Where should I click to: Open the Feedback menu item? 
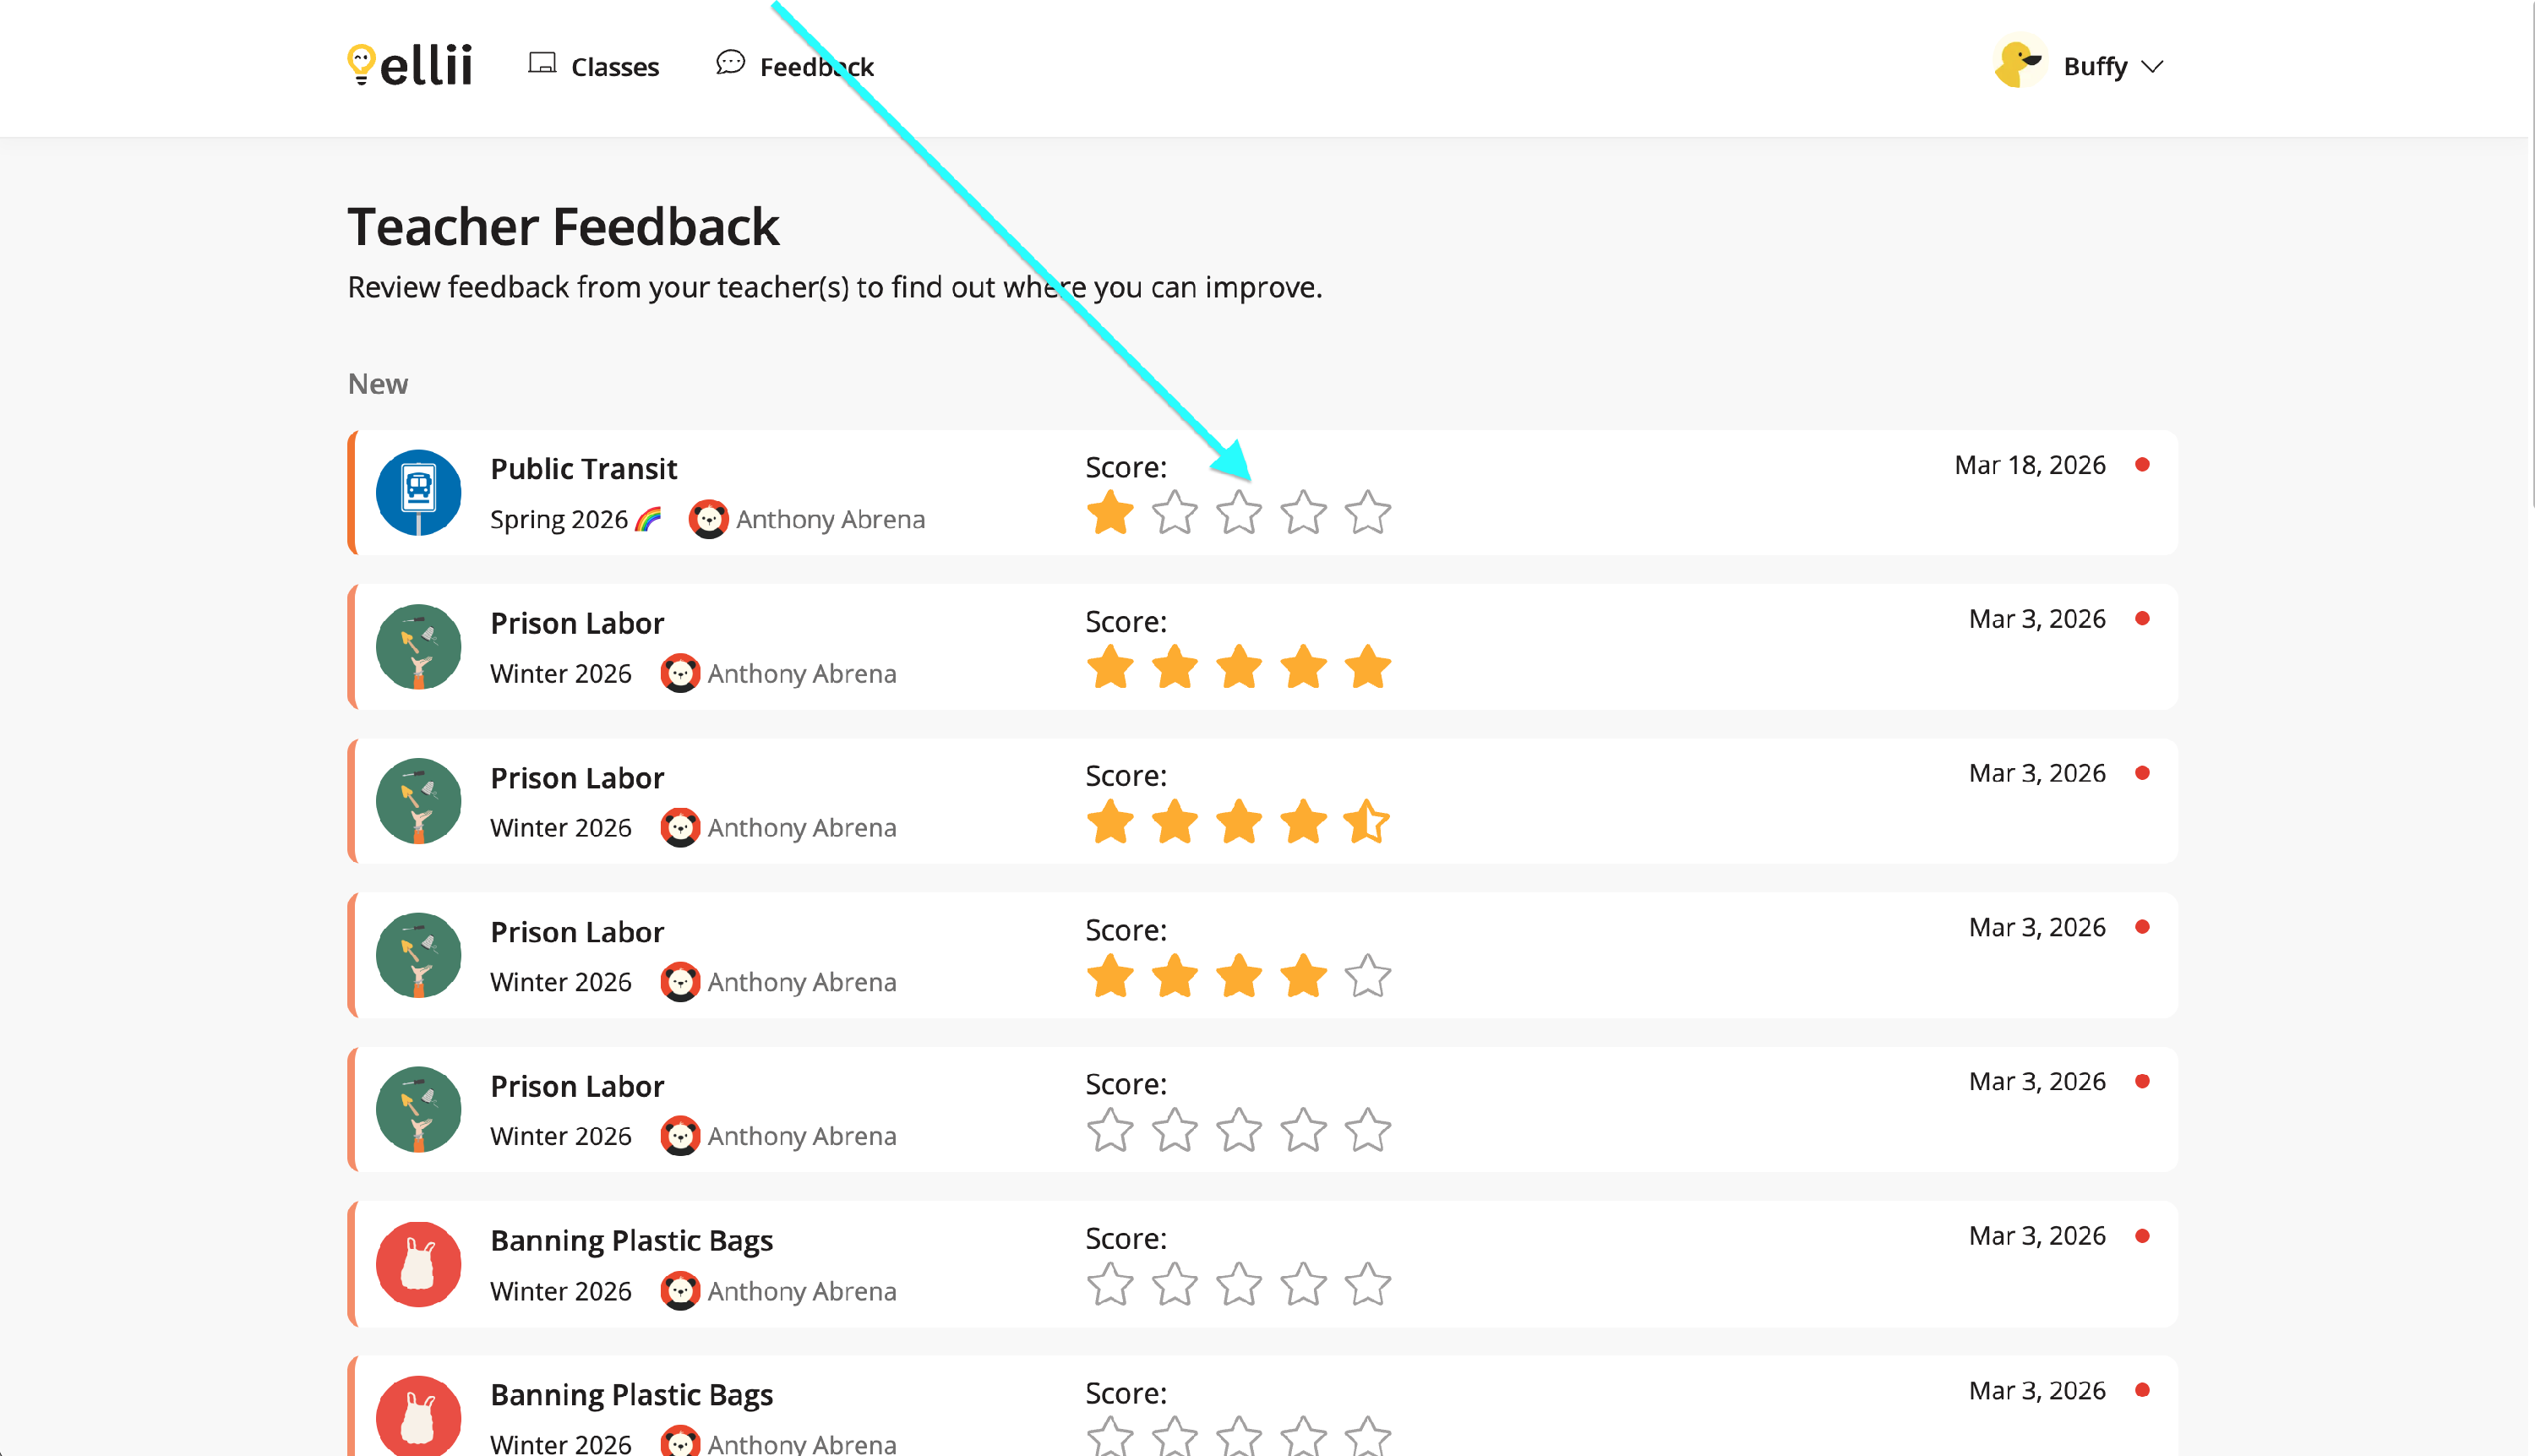point(816,67)
